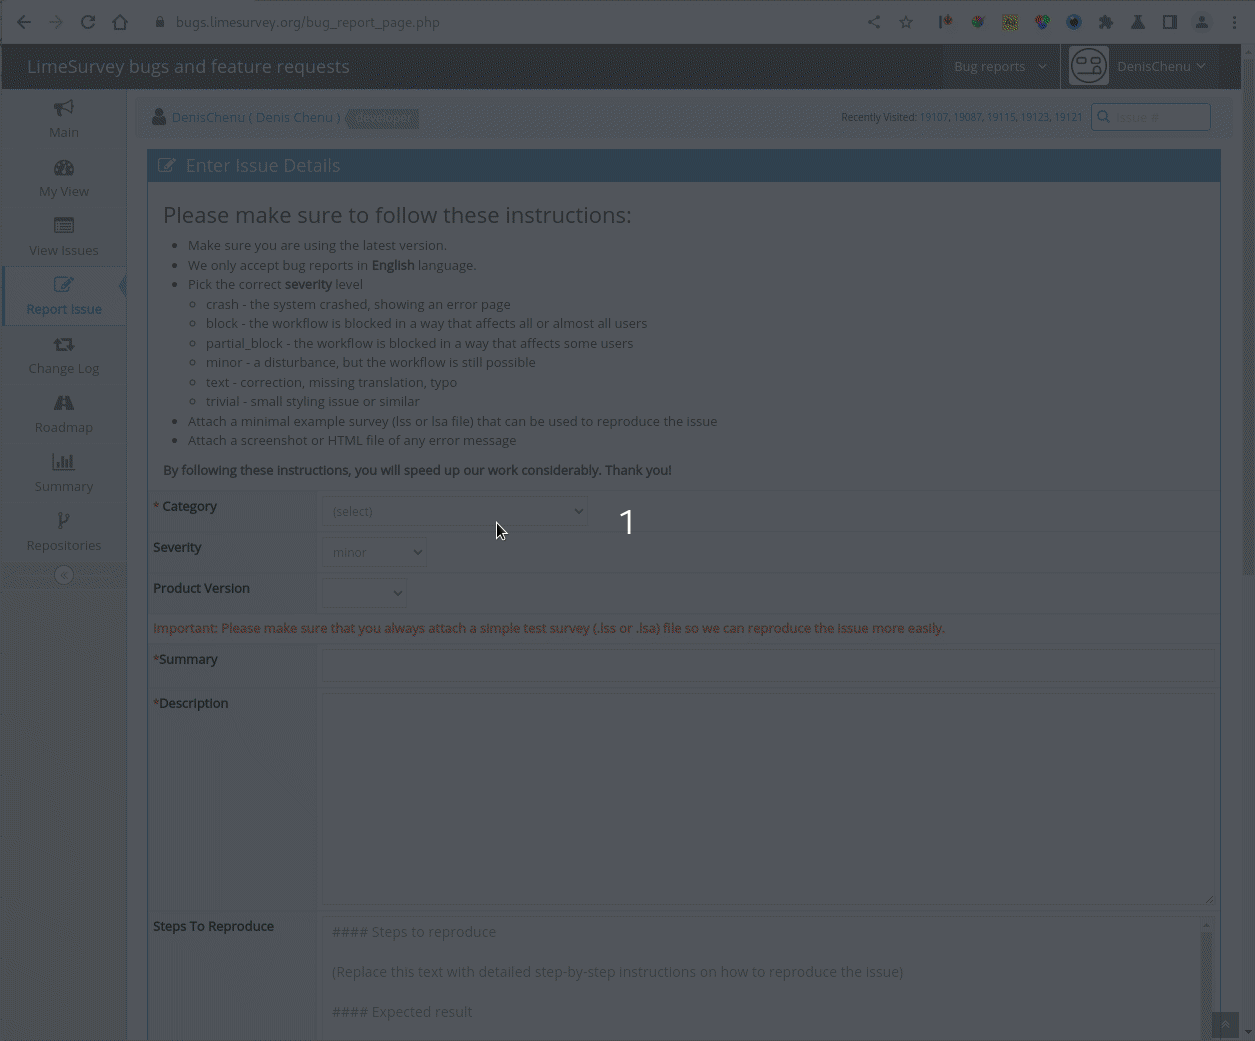This screenshot has width=1255, height=1041.
Task: Open Change Log from the sidebar
Action: pos(64,355)
